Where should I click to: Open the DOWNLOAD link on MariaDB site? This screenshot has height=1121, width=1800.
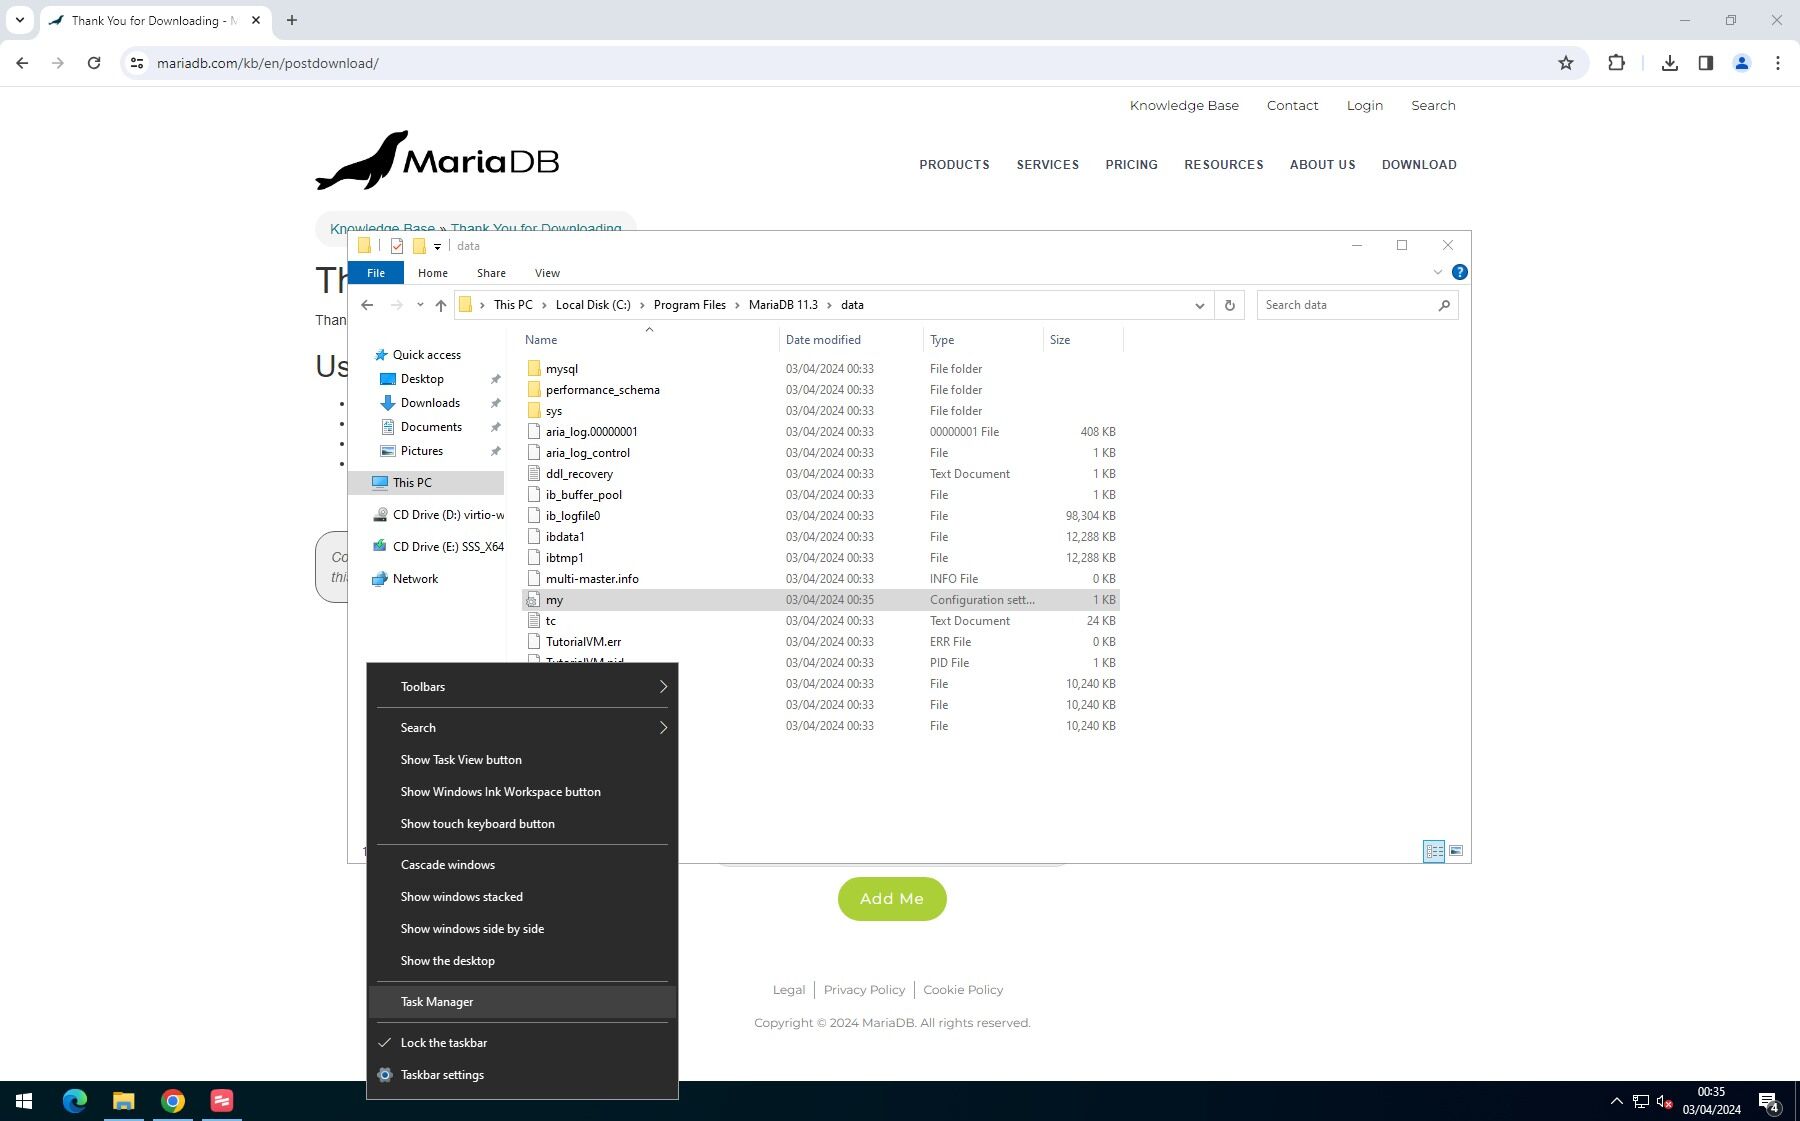(1419, 165)
